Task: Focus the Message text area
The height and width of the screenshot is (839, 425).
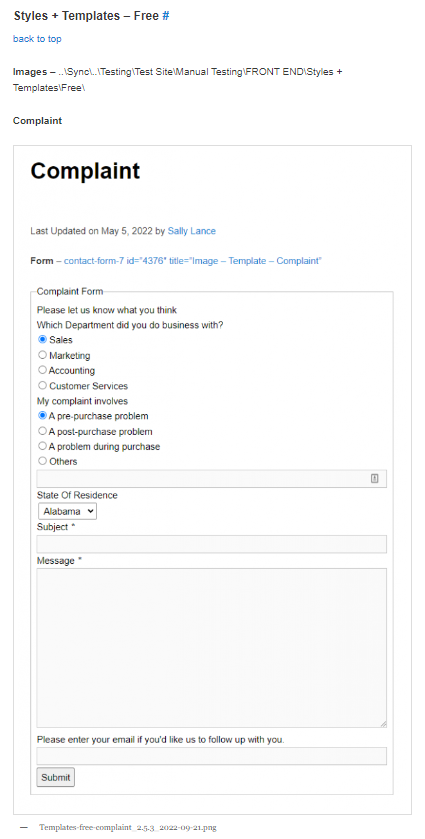Action: tap(211, 648)
